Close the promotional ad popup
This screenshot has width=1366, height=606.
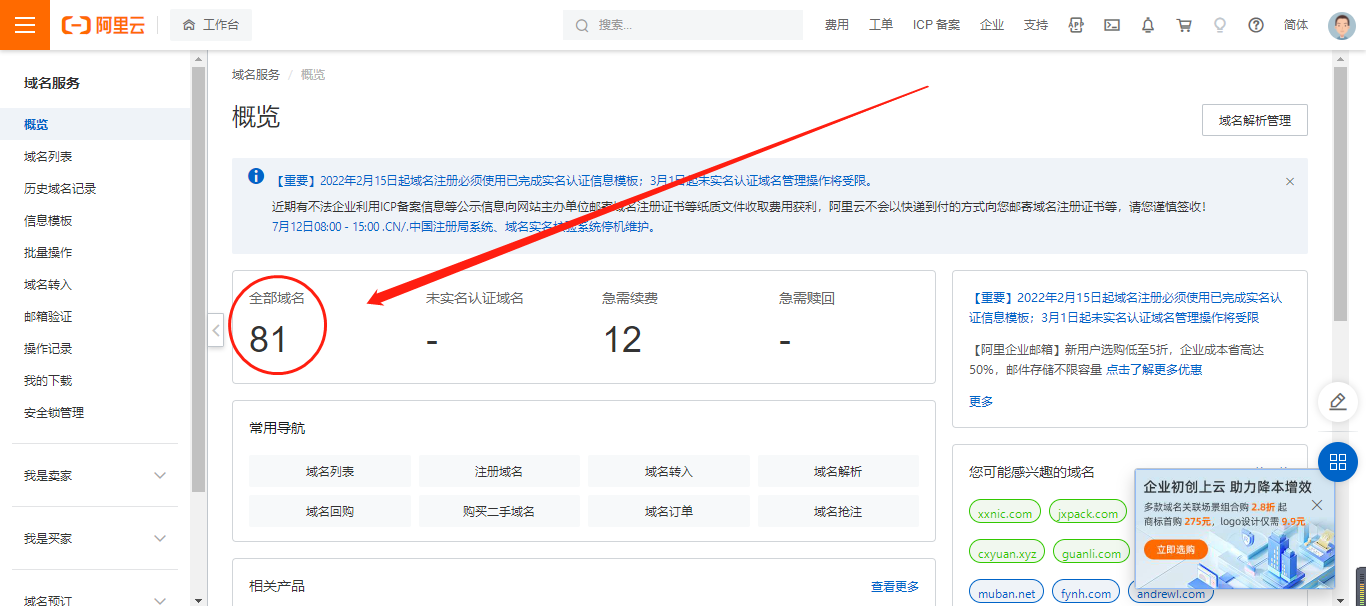(x=1316, y=505)
